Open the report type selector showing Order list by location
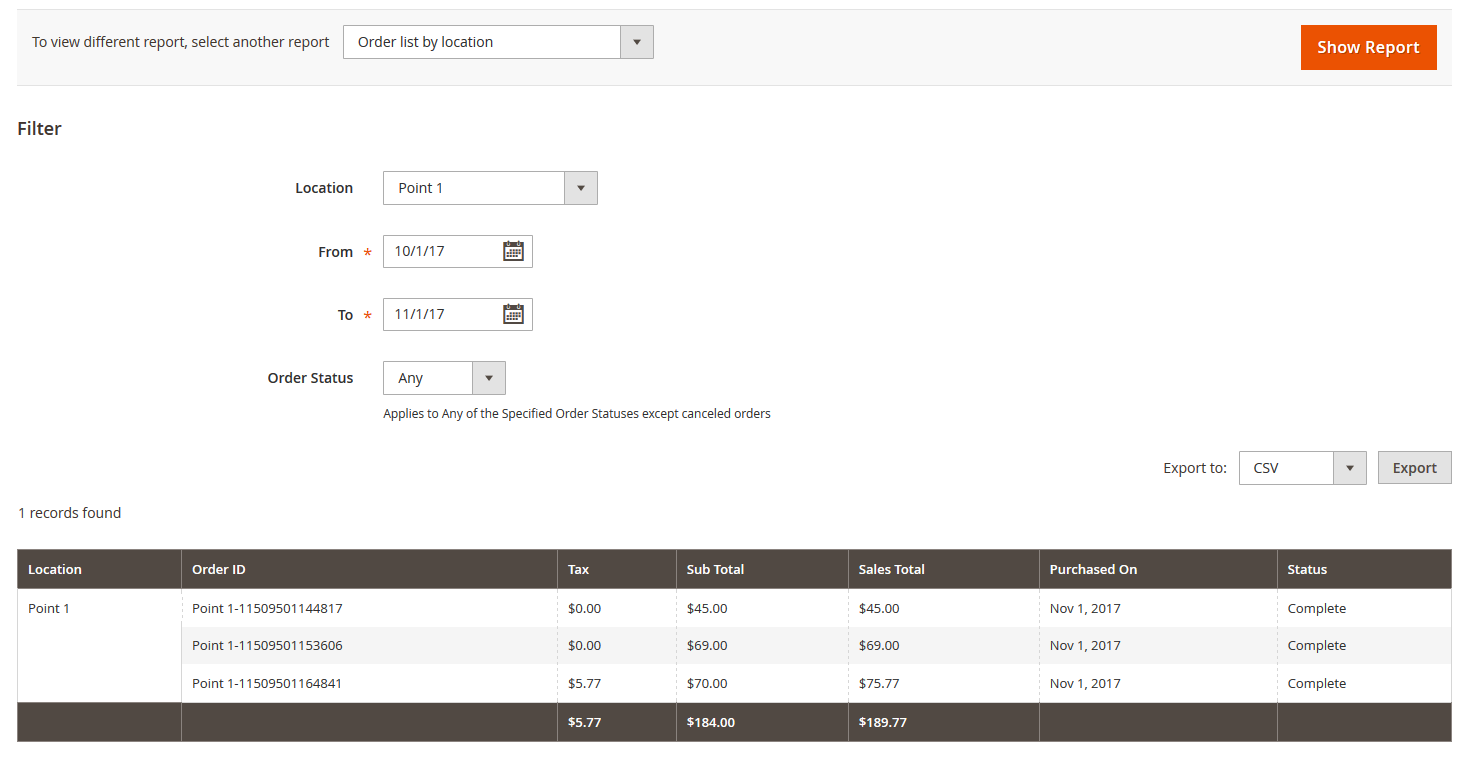Viewport: 1470px width, 764px height. pyautogui.click(x=480, y=42)
